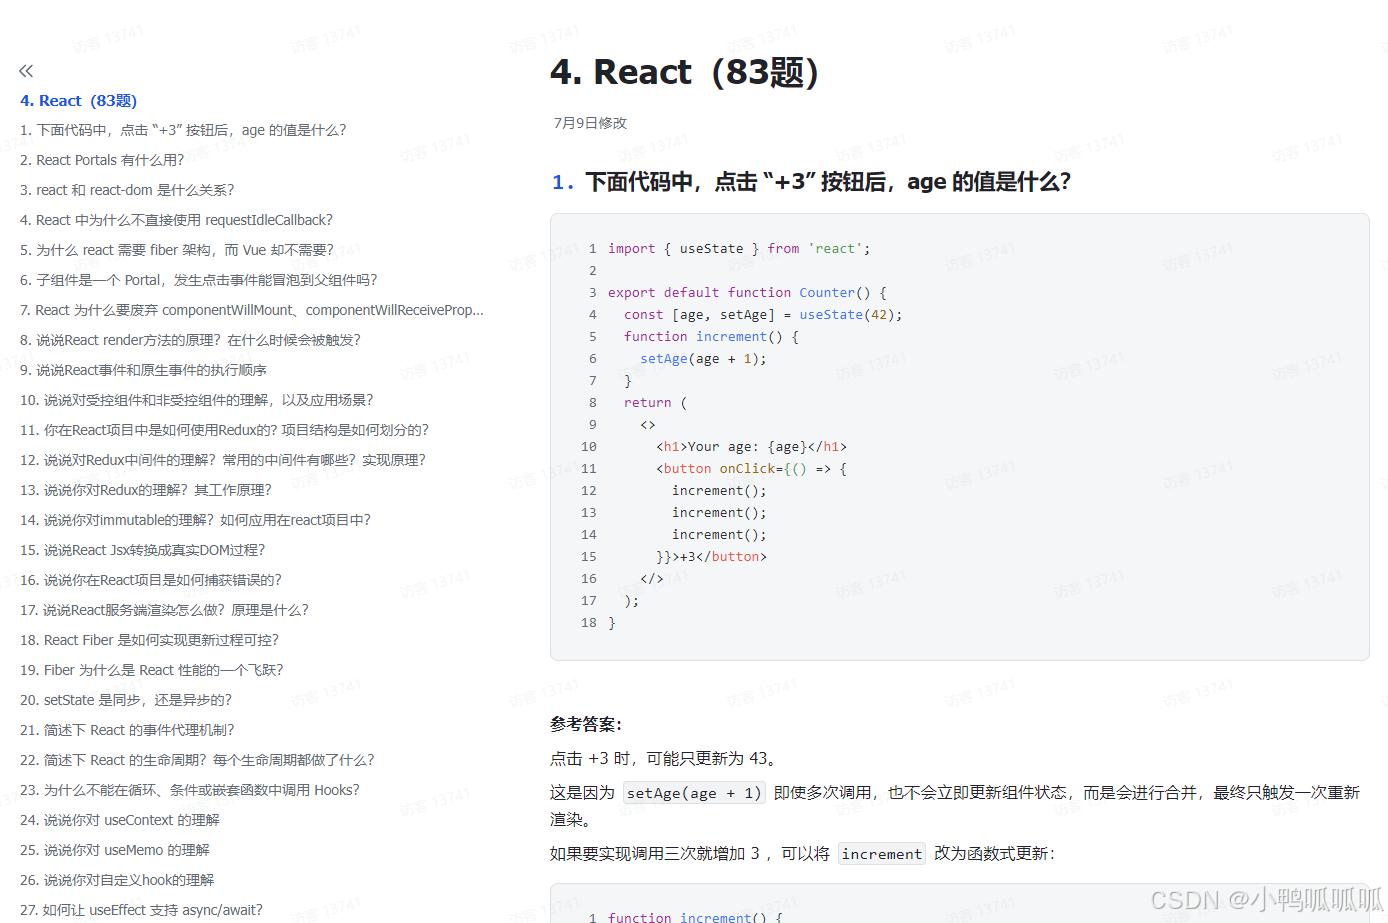Click the '4. React（83题）' chapter heading link
The height and width of the screenshot is (923, 1388).
click(79, 100)
